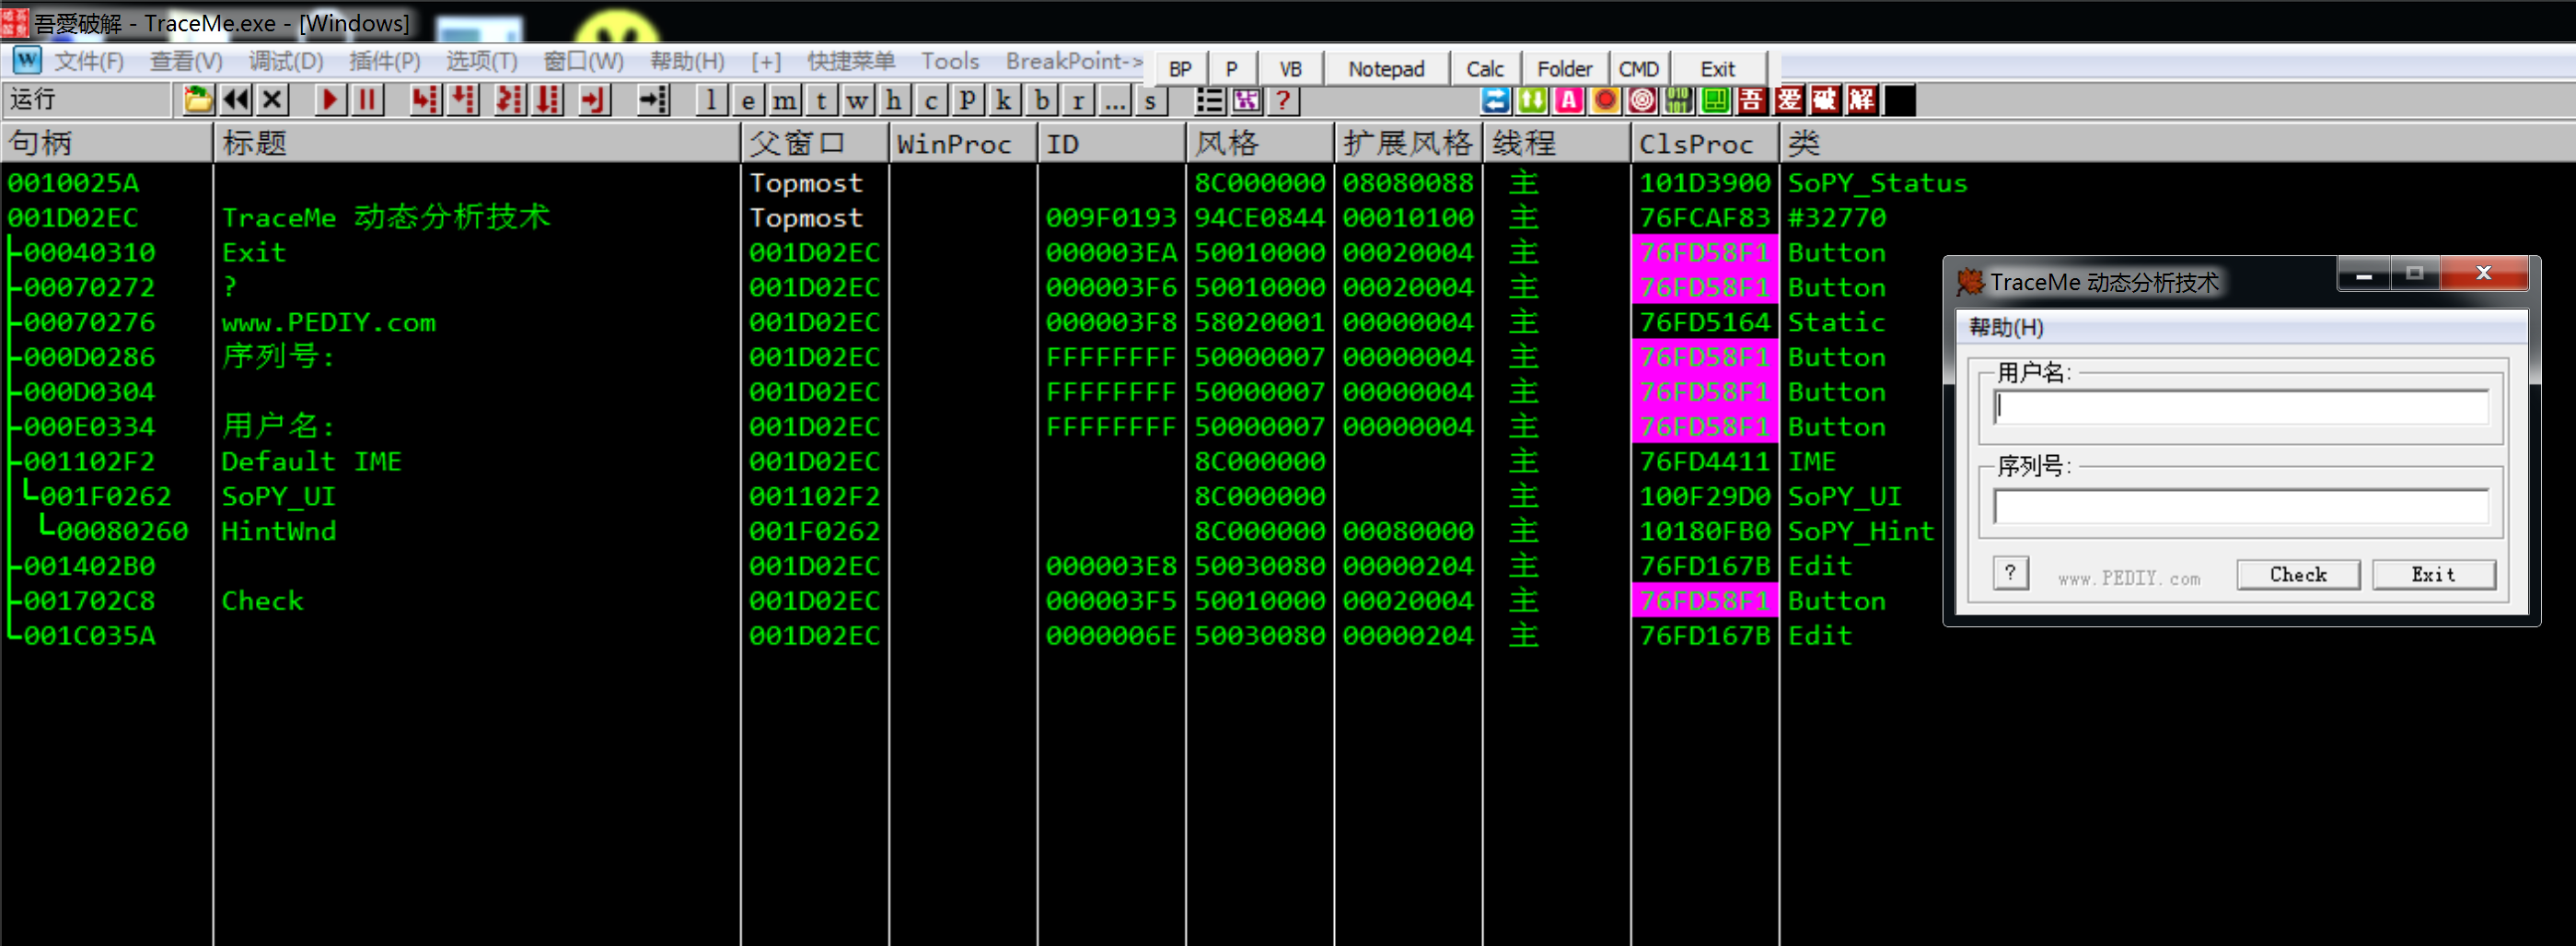This screenshot has height=946, width=2576.
Task: Click the green up-down arrows plugin icon
Action: (1532, 100)
